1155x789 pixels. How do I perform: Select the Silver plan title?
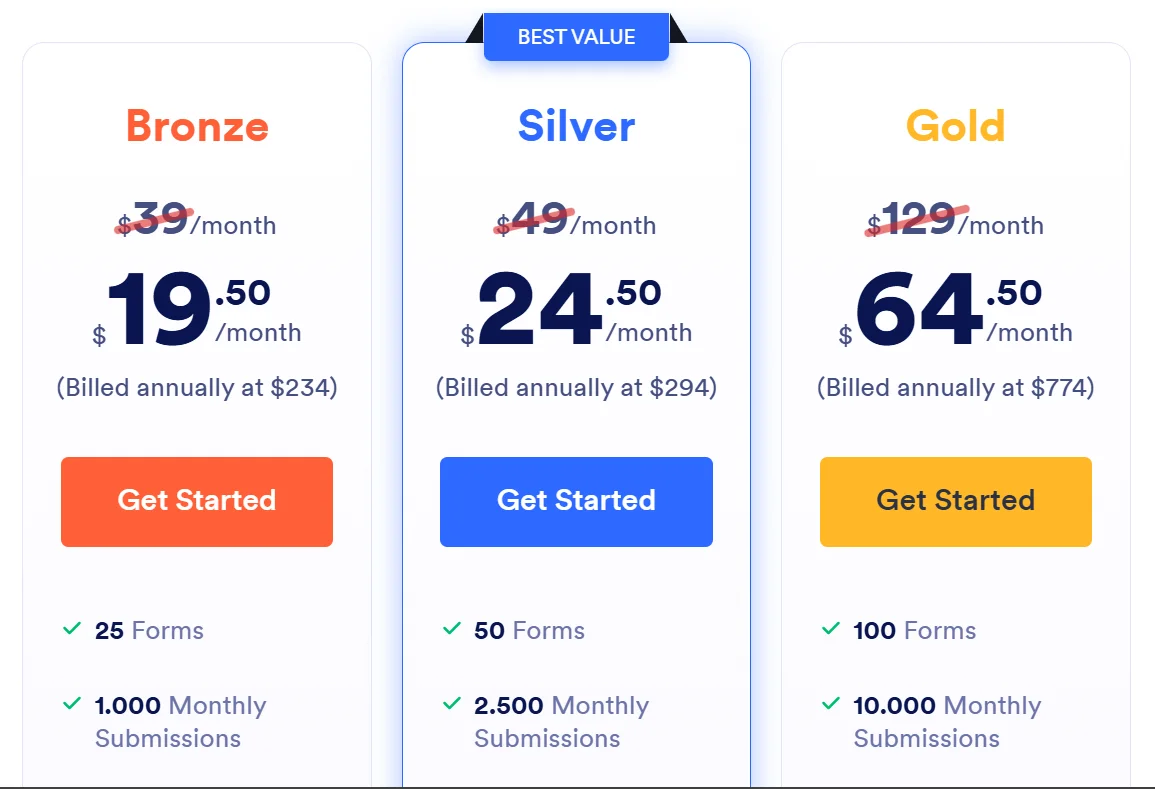(576, 127)
